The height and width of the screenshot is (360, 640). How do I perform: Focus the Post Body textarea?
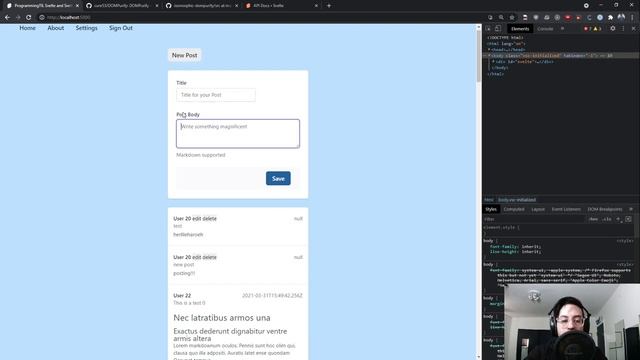[x=238, y=133]
